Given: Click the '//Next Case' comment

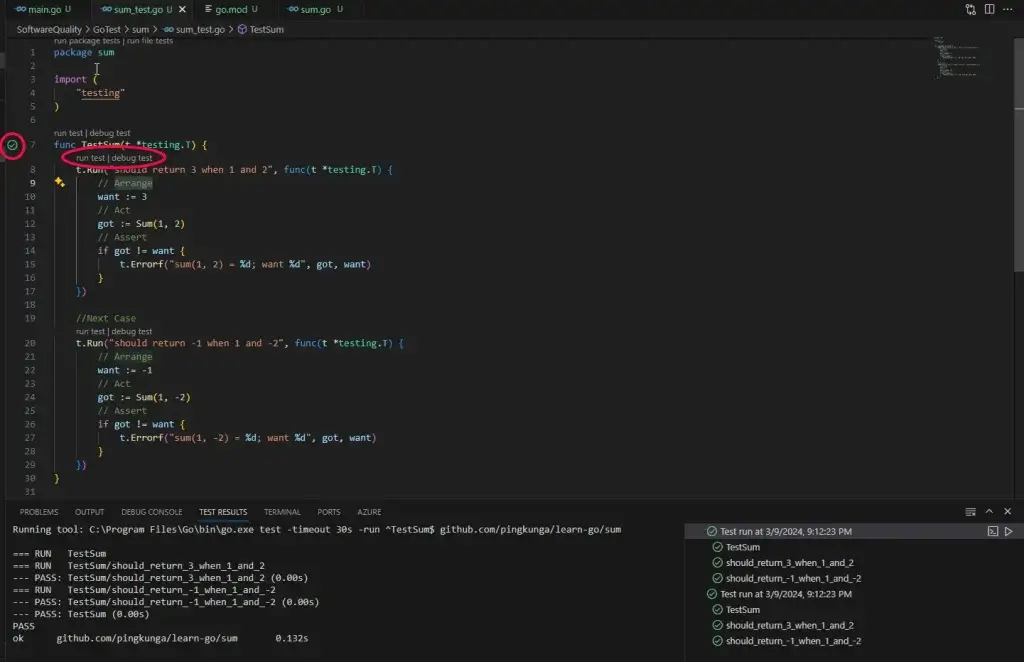Looking at the screenshot, I should click(x=106, y=318).
